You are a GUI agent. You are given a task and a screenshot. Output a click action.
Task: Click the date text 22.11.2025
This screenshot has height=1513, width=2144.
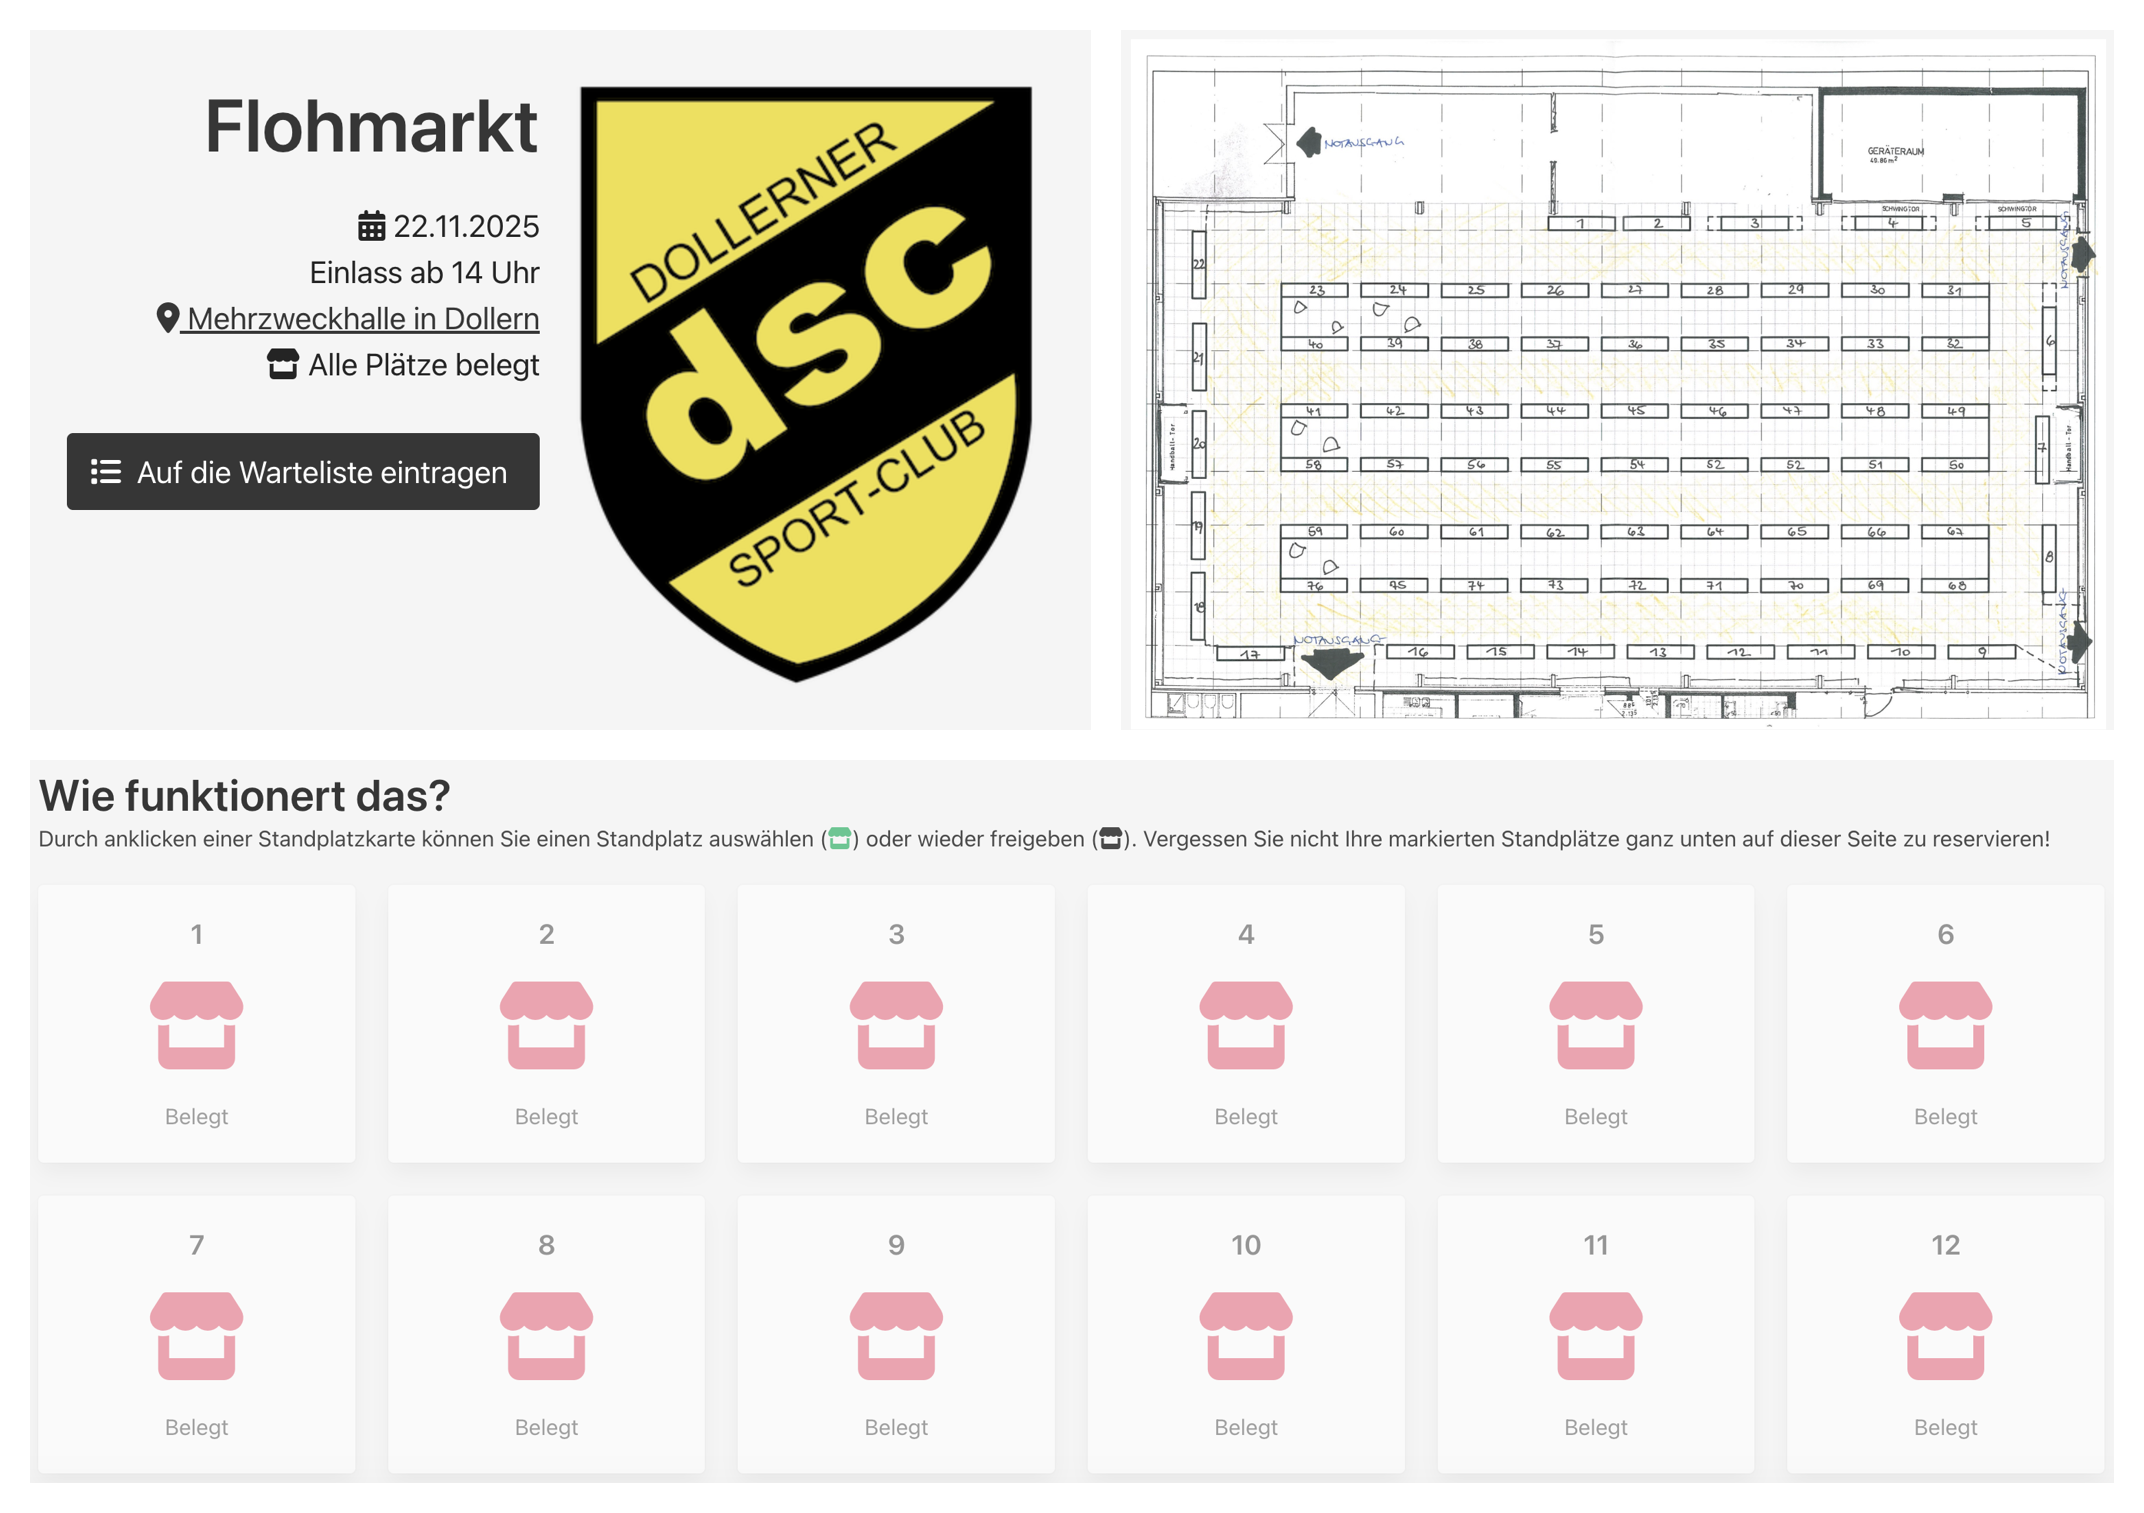point(466,227)
